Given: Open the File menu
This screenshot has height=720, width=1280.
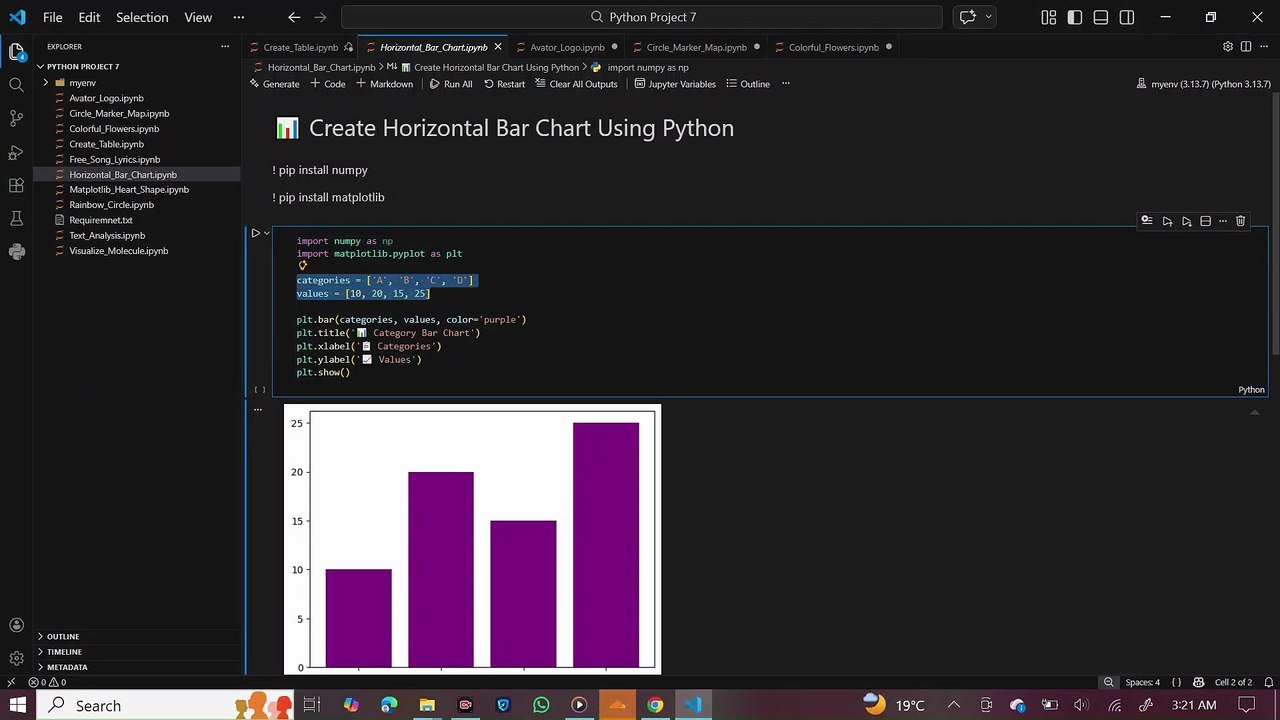Looking at the screenshot, I should tap(53, 17).
